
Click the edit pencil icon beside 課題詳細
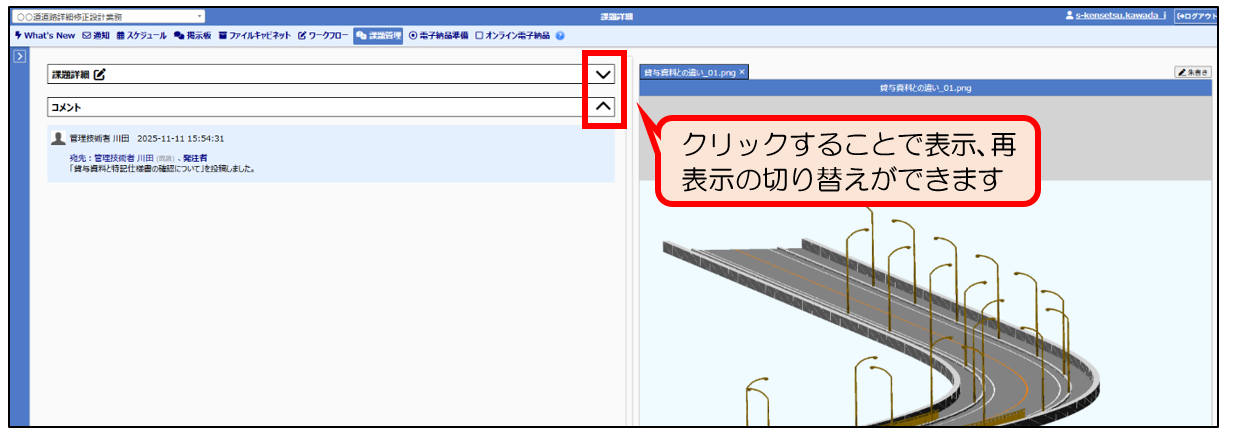click(x=100, y=74)
